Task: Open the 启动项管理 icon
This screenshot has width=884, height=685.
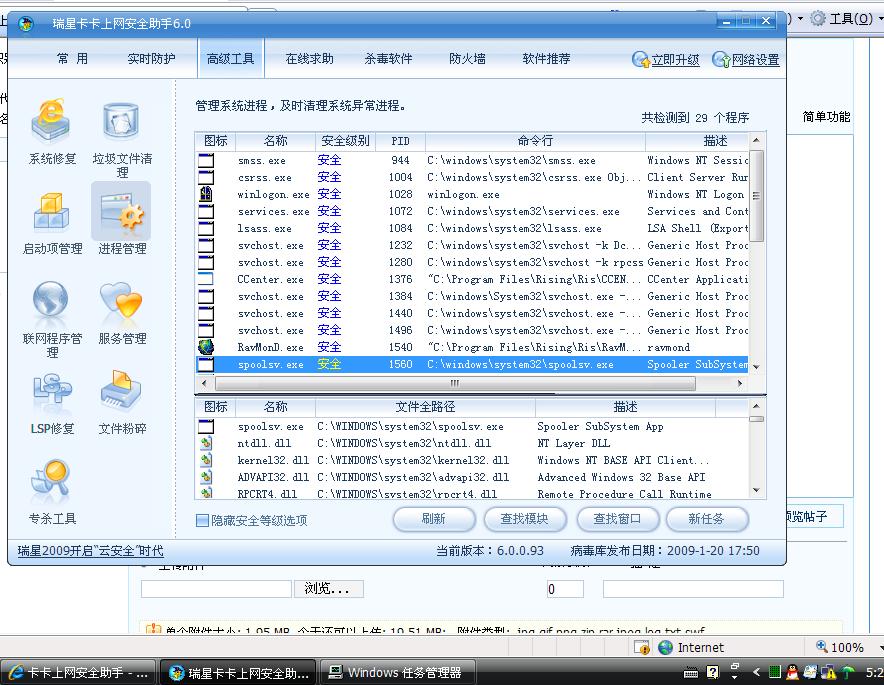Action: point(51,211)
